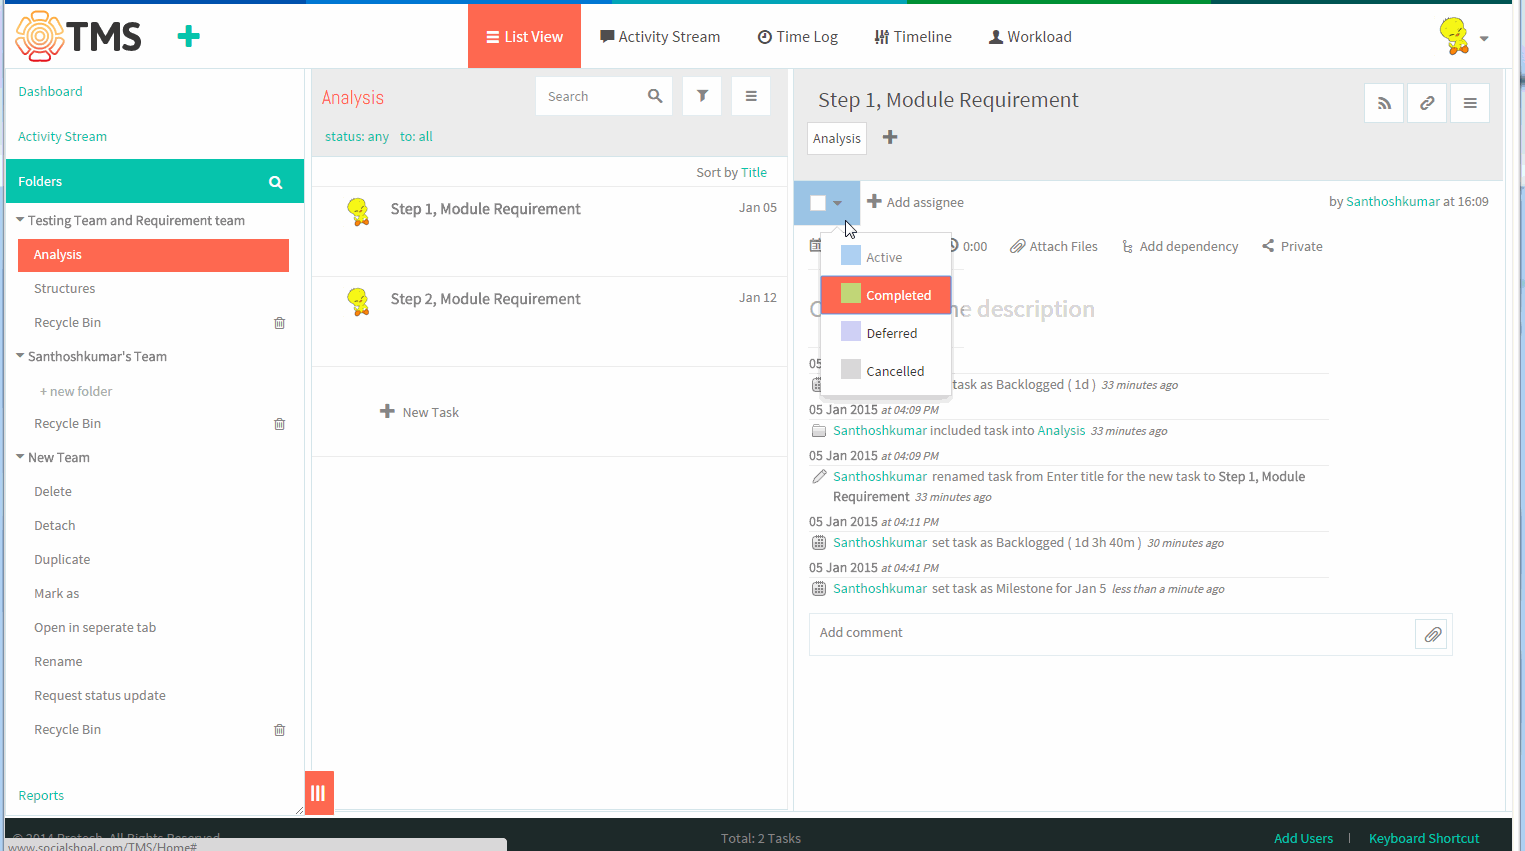Screen dimensions: 1525x851
Task: Click Add dependency
Action: (1180, 246)
